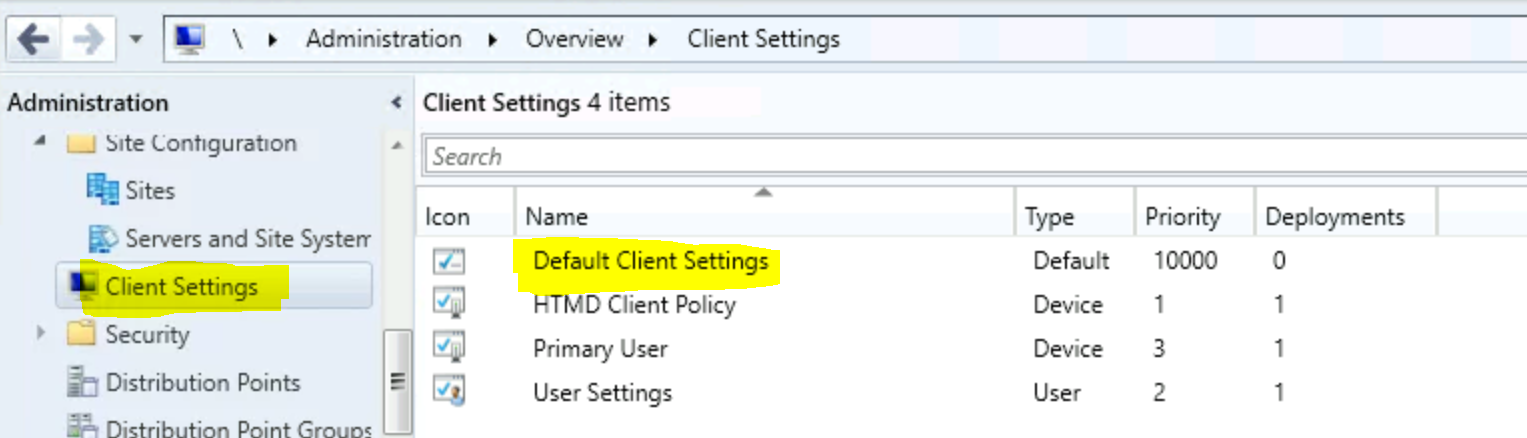Viewport: 1527px width, 438px height.
Task: Expand arrow after Administration breadcrumb
Action: pos(493,40)
